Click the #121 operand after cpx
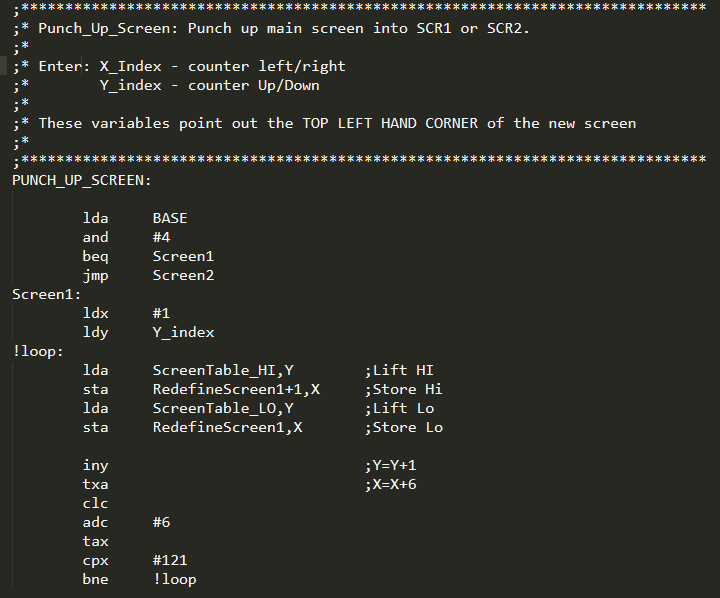This screenshot has height=598, width=720. click(x=170, y=560)
